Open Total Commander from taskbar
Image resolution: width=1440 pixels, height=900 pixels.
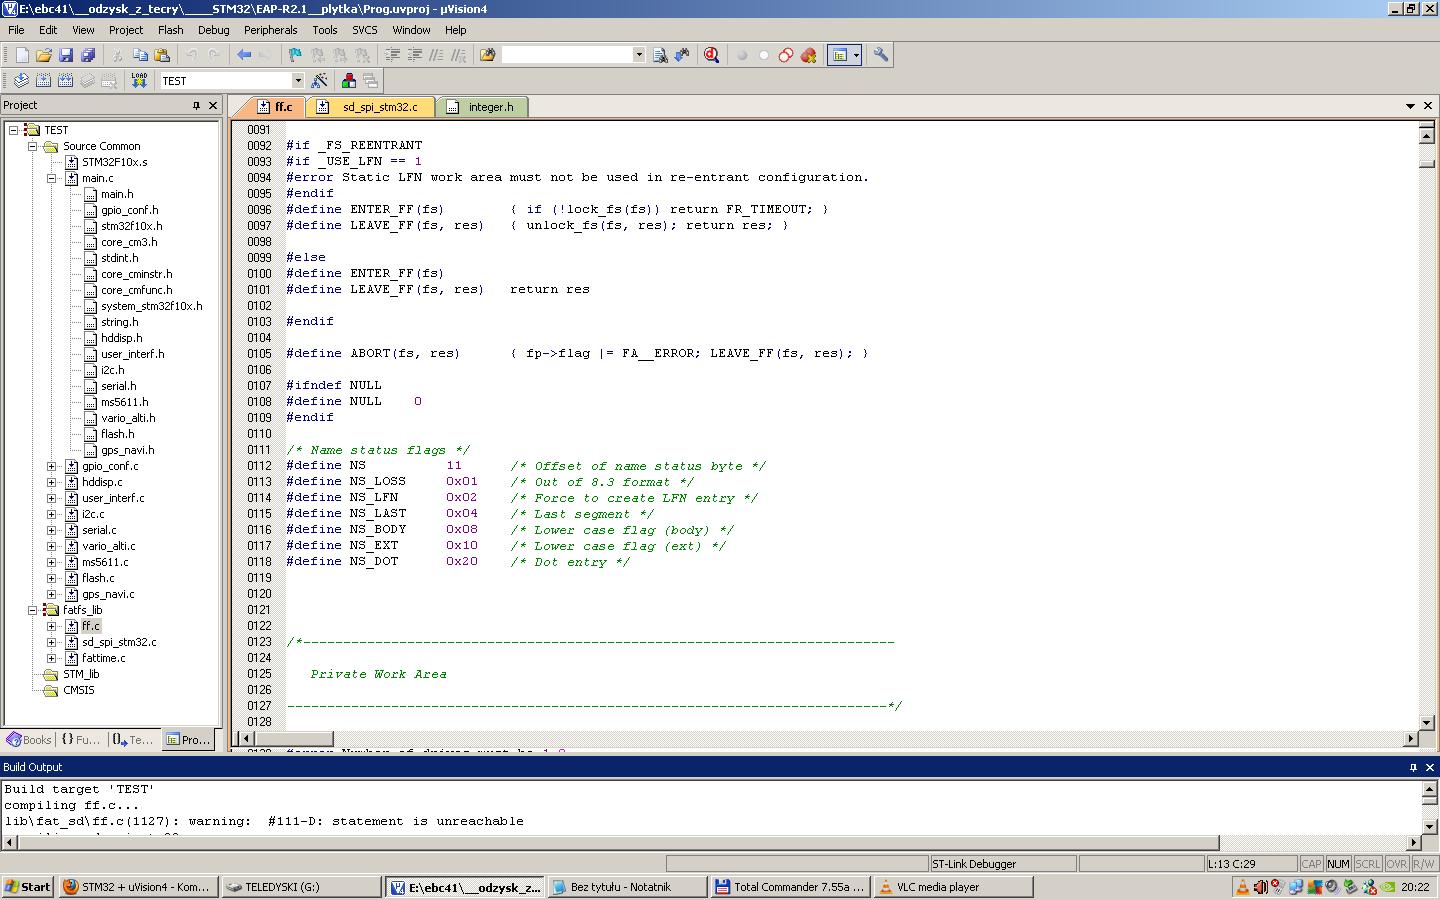coord(790,887)
